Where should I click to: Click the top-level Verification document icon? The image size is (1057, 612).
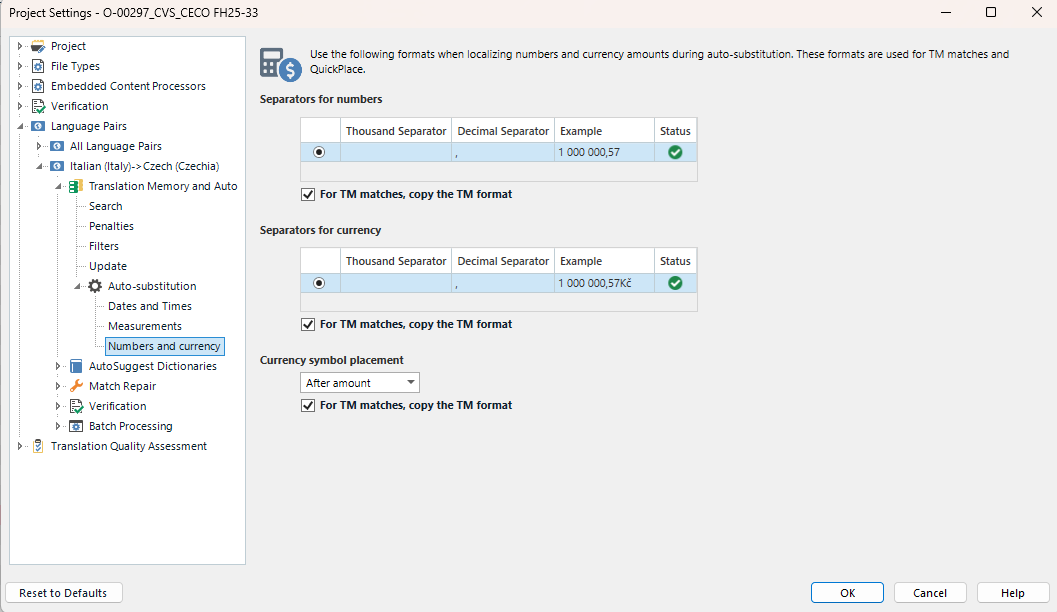pos(38,106)
